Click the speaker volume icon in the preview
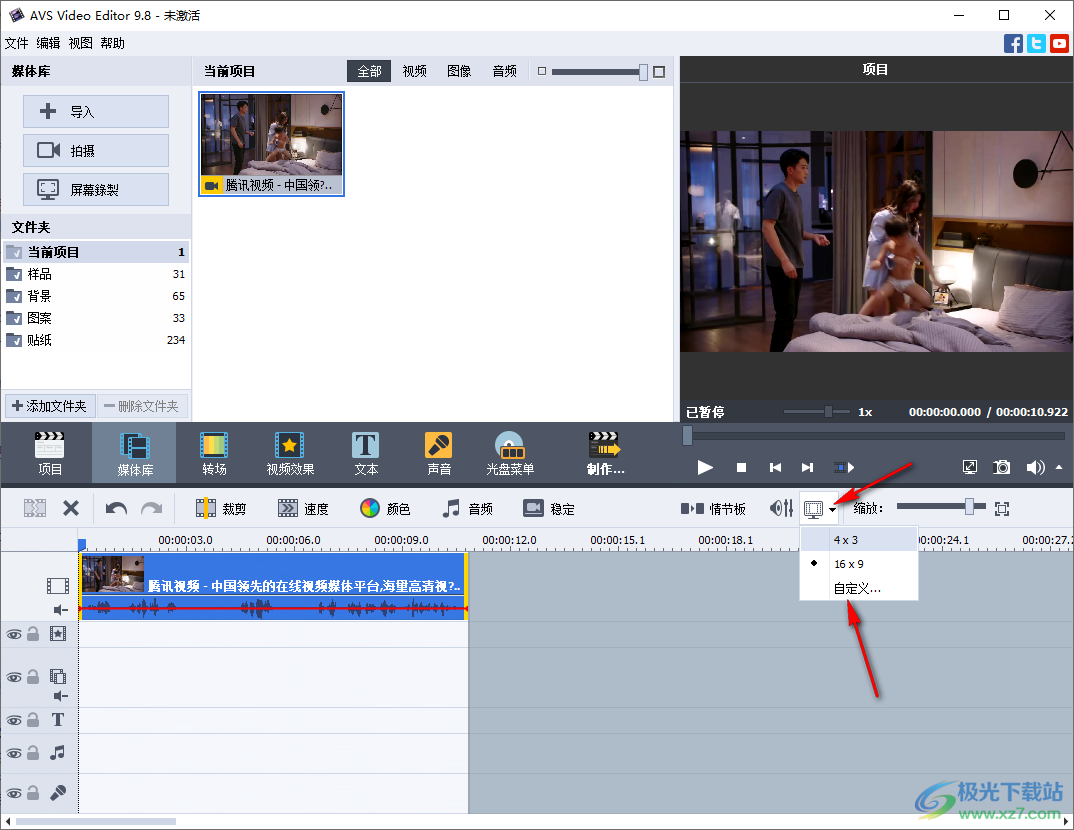Viewport: 1074px width, 830px height. [x=1035, y=467]
